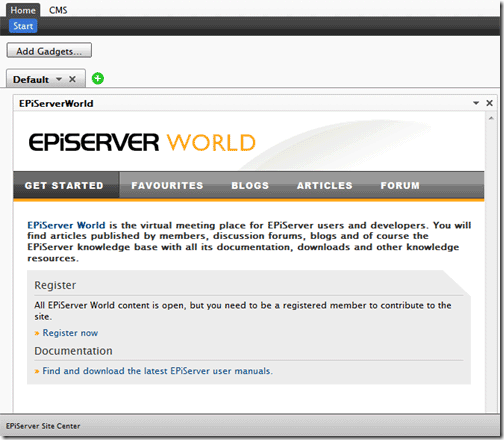This screenshot has width=504, height=440.
Task: Open the latest EPiServer user manuals link
Action: [157, 371]
